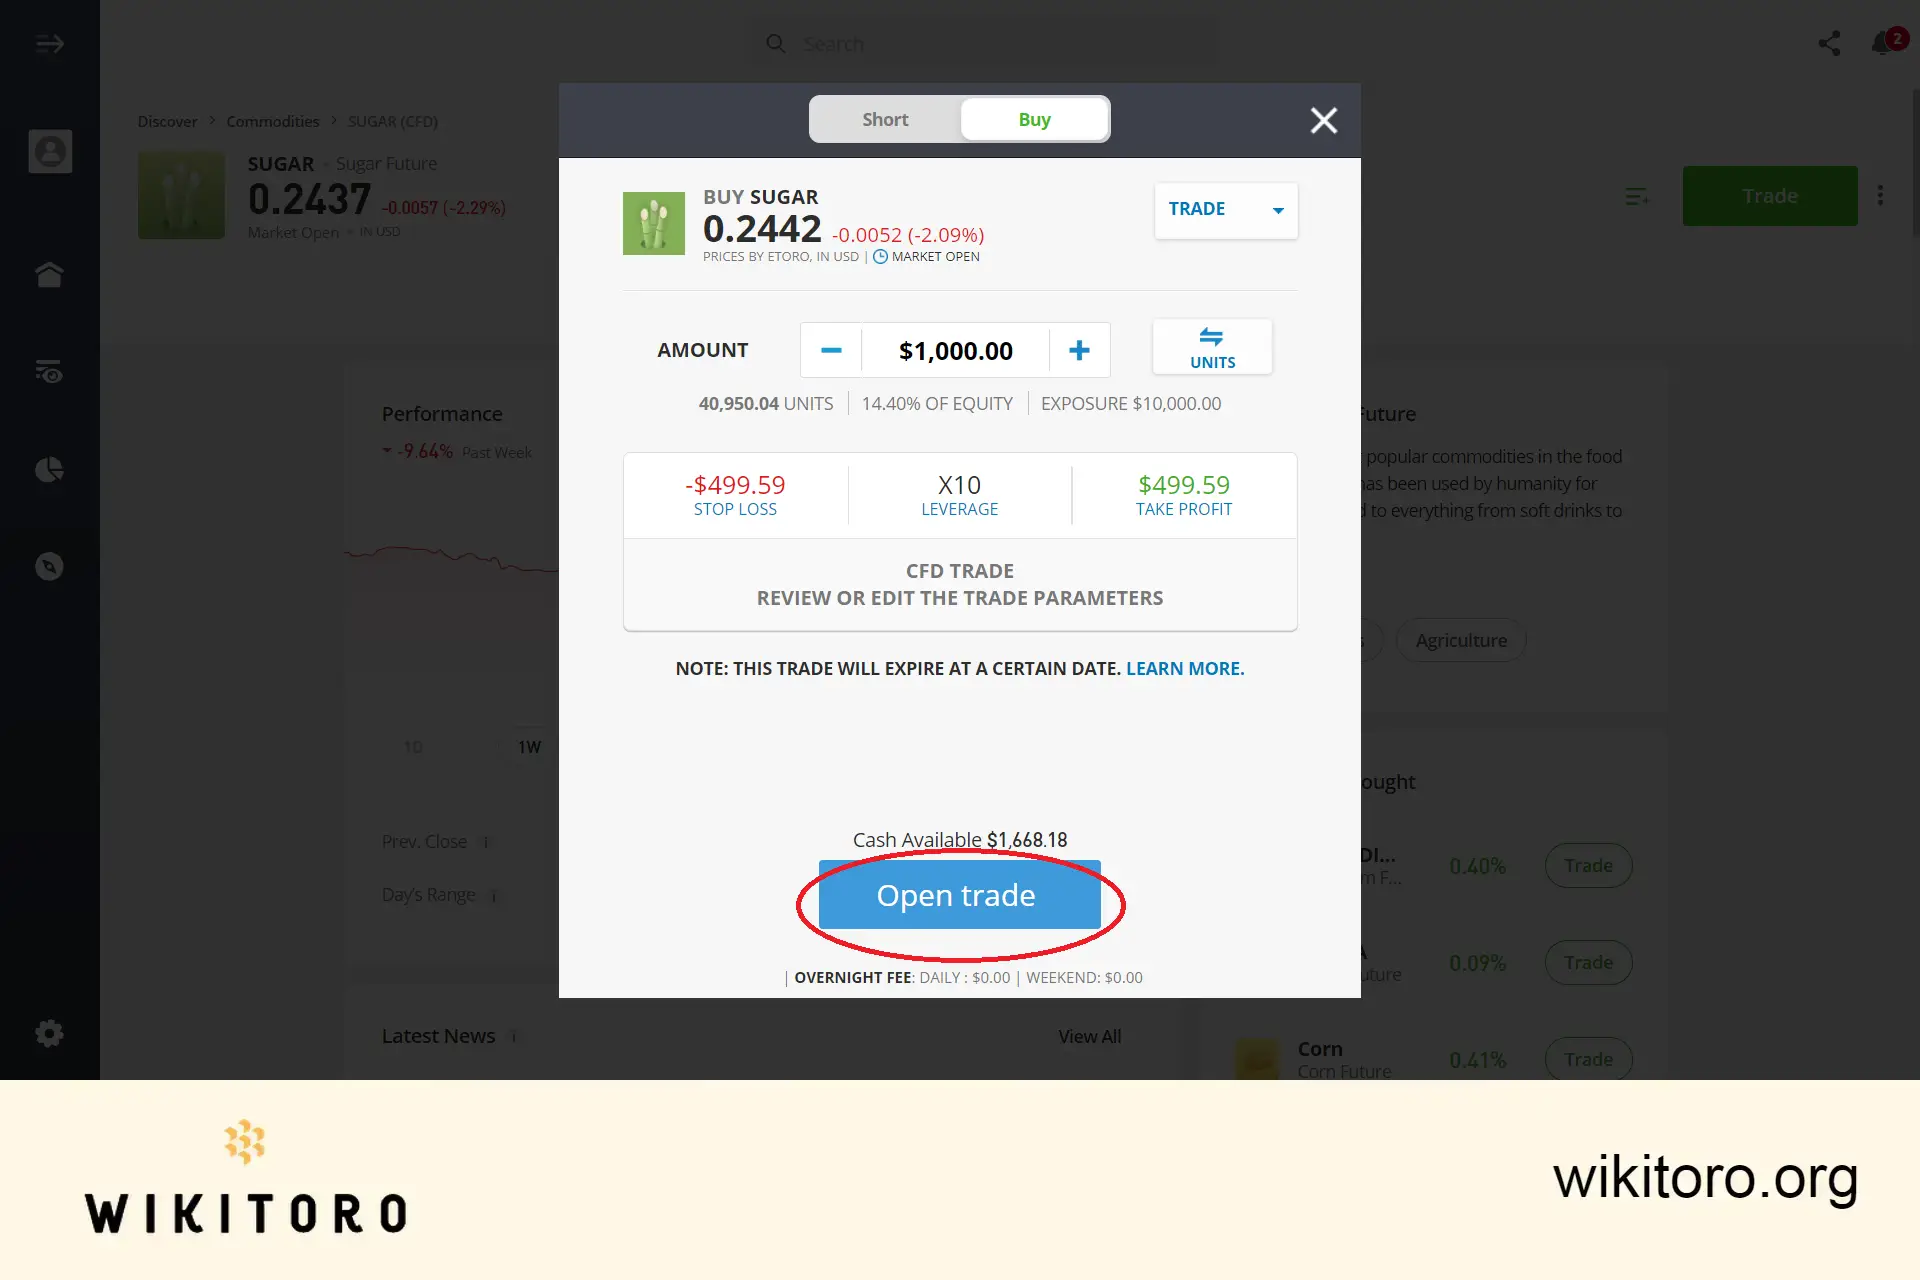Click the share/broadcast icon top right
Screen dimensions: 1920x1280
(1829, 43)
